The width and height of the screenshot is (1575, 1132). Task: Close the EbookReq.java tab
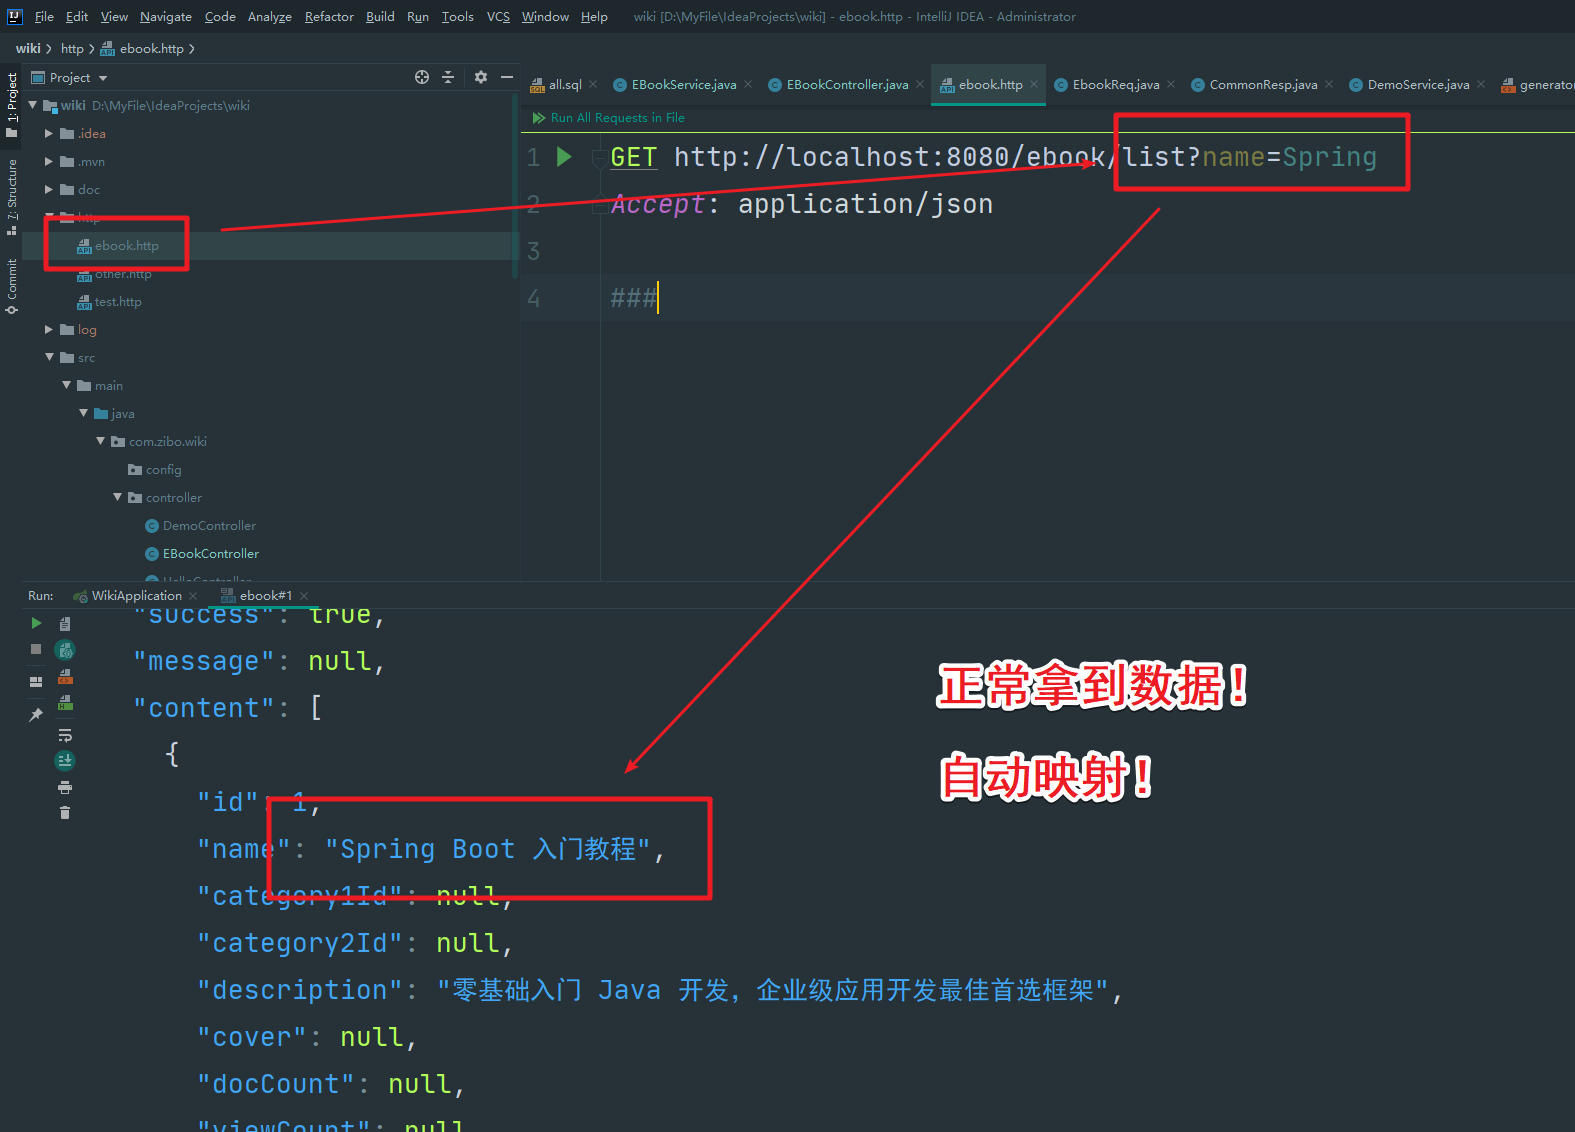click(1171, 84)
